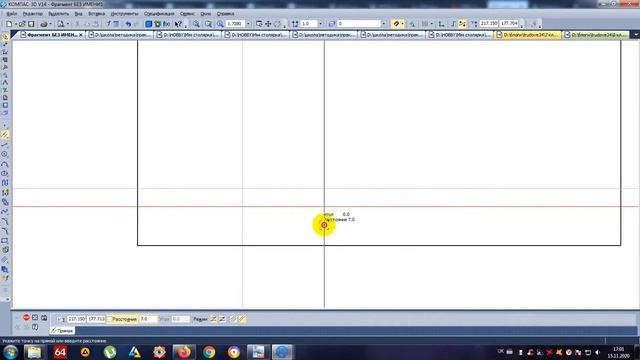Click the X coordinate field in property bar
This screenshot has height=360, width=640.
tap(76, 319)
